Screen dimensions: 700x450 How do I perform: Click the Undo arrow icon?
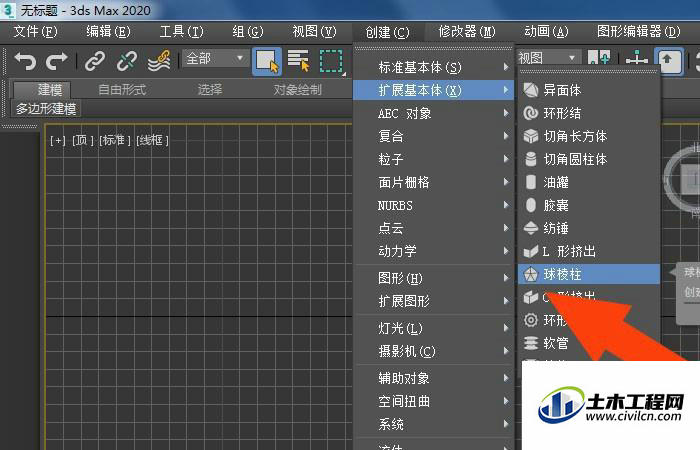25,61
